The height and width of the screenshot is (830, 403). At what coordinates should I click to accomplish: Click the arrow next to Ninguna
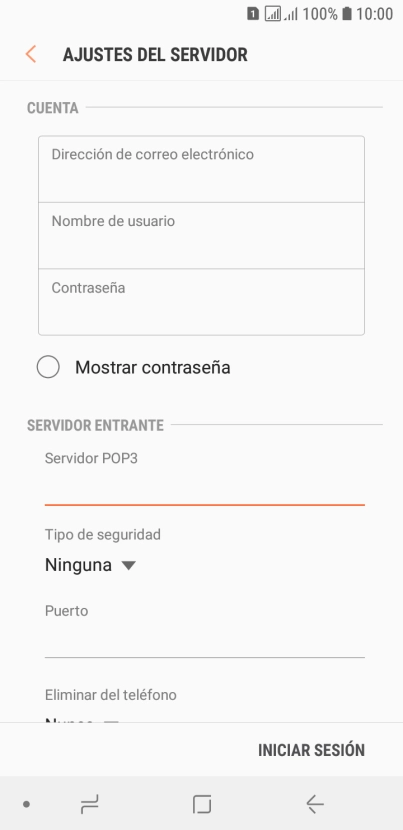(128, 565)
